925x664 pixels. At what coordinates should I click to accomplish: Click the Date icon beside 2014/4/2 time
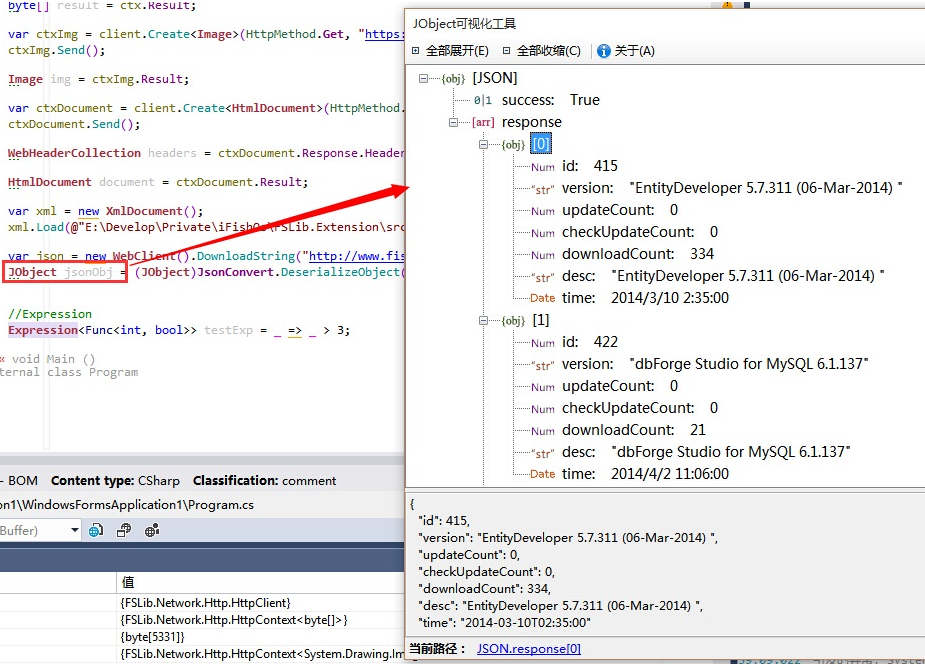tap(543, 474)
